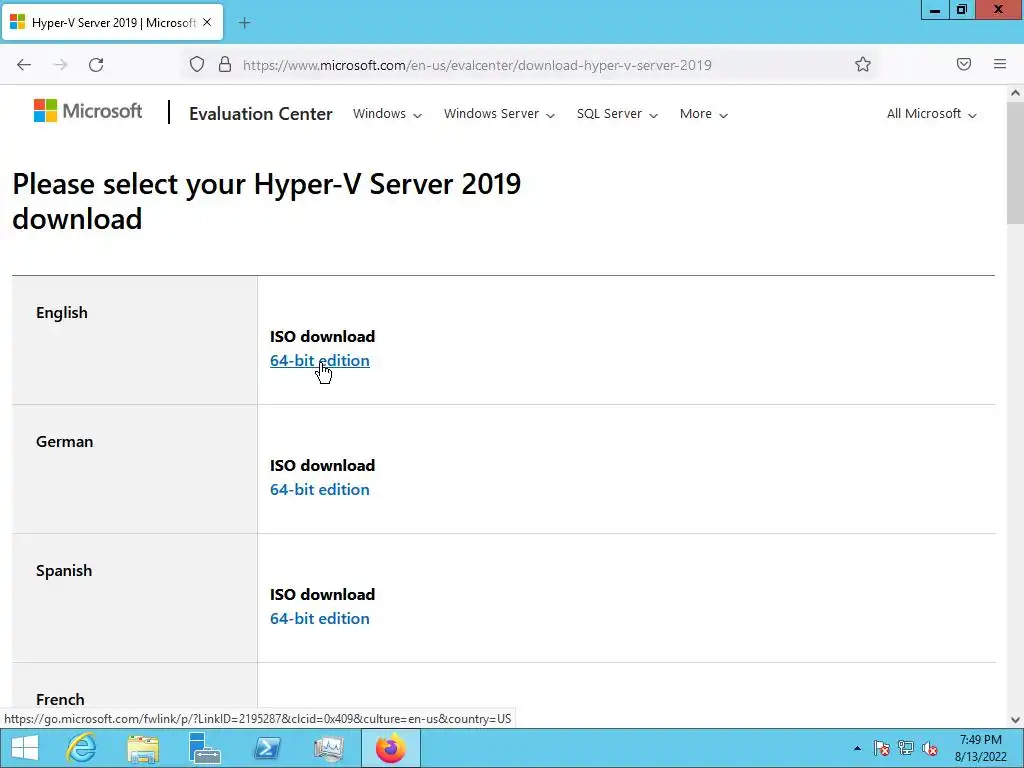Open the Firefox hamburger menu
The height and width of the screenshot is (768, 1024).
tap(1000, 64)
